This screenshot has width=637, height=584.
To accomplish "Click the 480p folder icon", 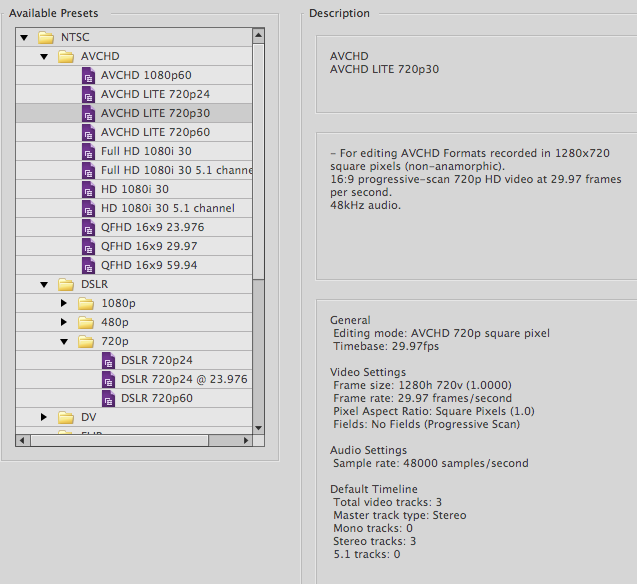I will tap(86, 322).
